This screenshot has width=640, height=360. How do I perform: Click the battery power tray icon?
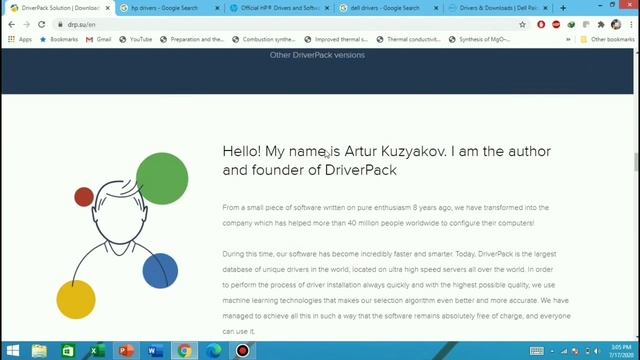tap(587, 351)
